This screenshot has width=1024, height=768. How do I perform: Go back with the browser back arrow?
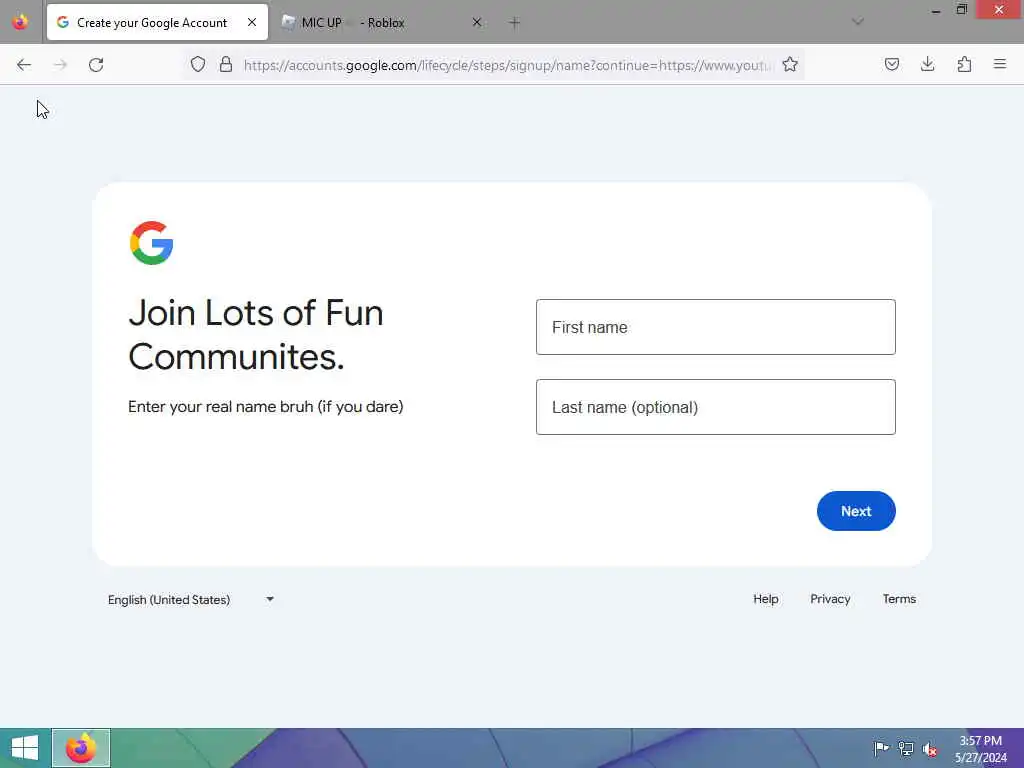pyautogui.click(x=24, y=65)
